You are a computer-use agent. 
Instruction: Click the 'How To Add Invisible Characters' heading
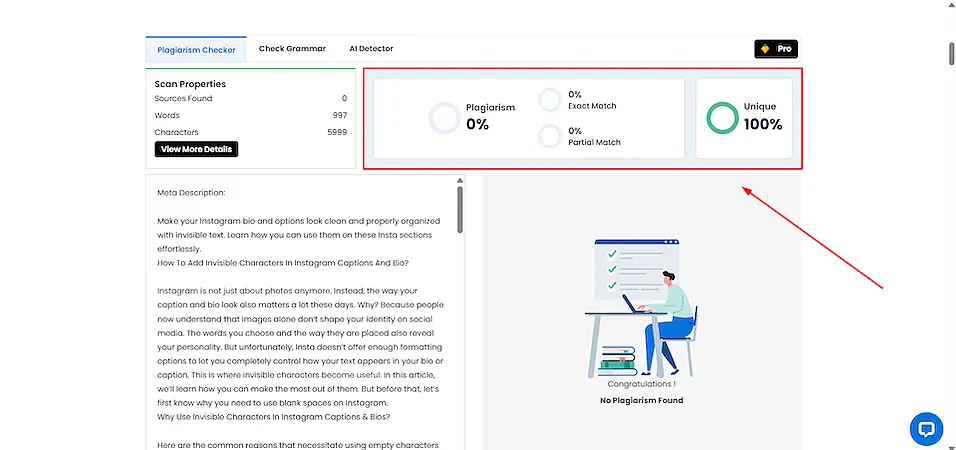tap(282, 263)
